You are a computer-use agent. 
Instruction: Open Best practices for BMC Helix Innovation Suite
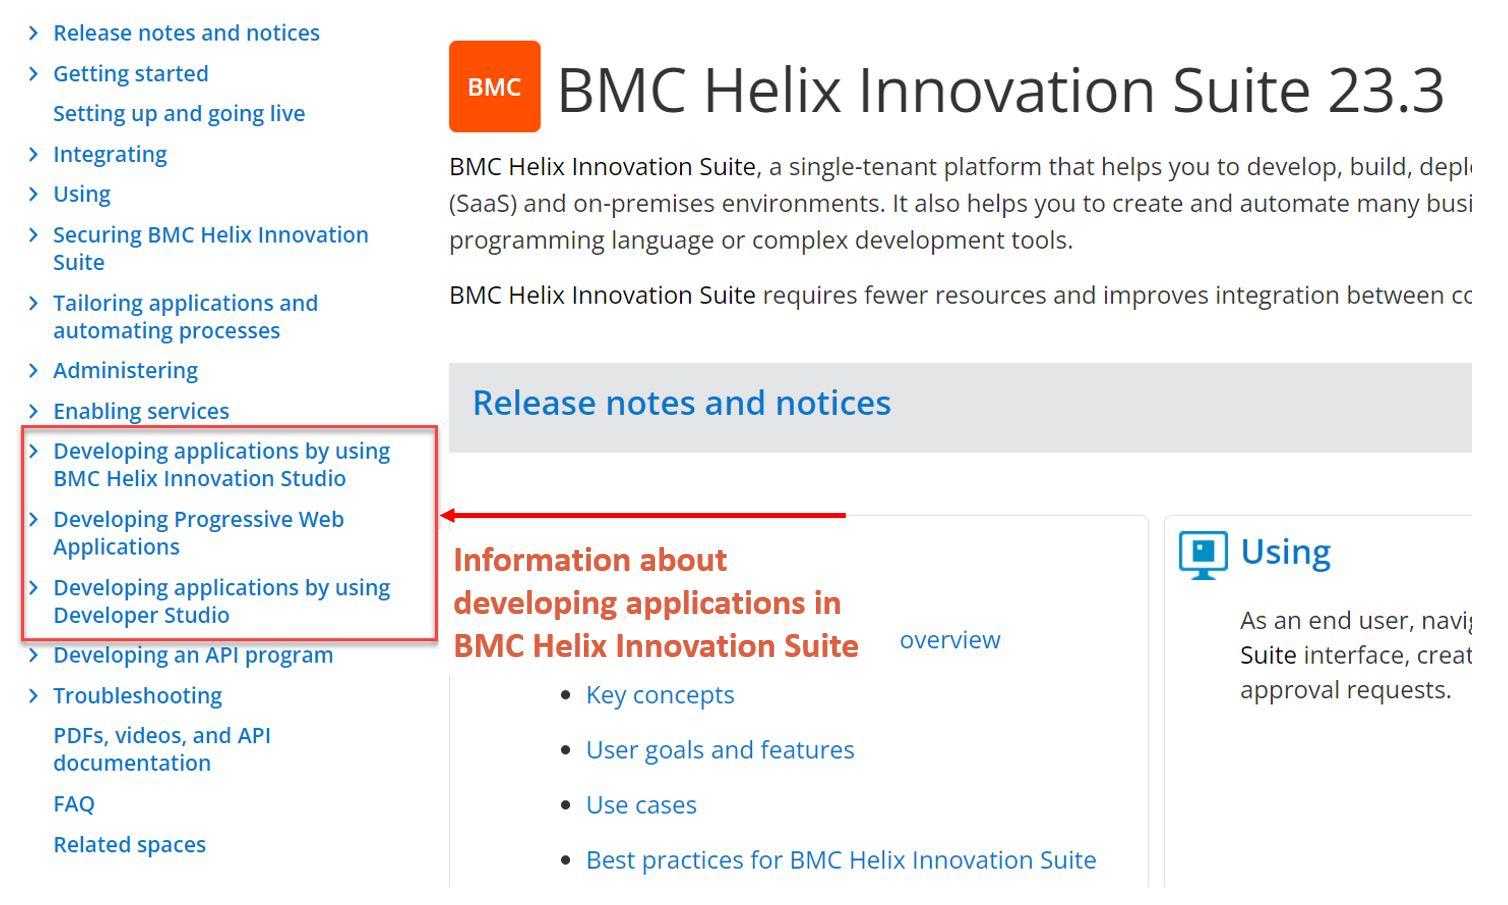(841, 860)
